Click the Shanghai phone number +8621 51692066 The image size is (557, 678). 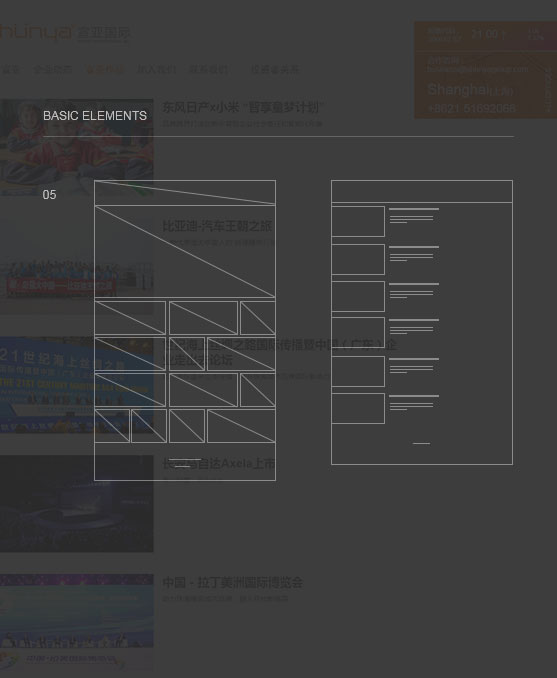pyautogui.click(x=472, y=108)
